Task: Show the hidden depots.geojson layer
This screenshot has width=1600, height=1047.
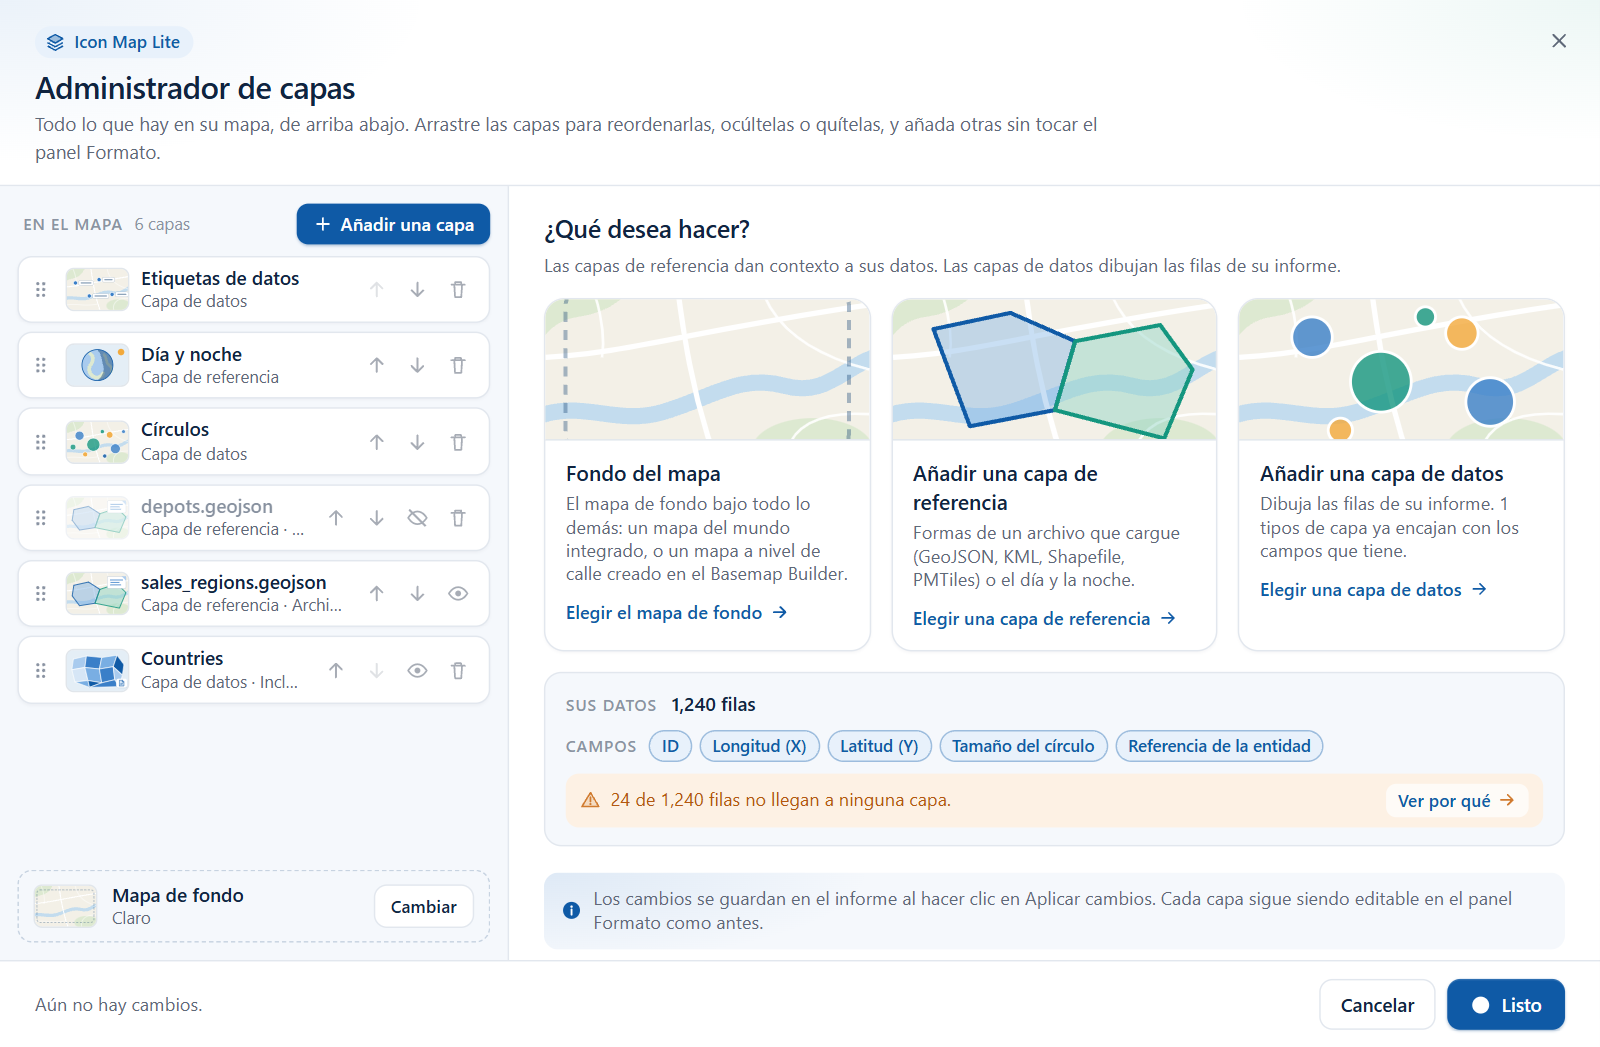Action: [x=417, y=518]
